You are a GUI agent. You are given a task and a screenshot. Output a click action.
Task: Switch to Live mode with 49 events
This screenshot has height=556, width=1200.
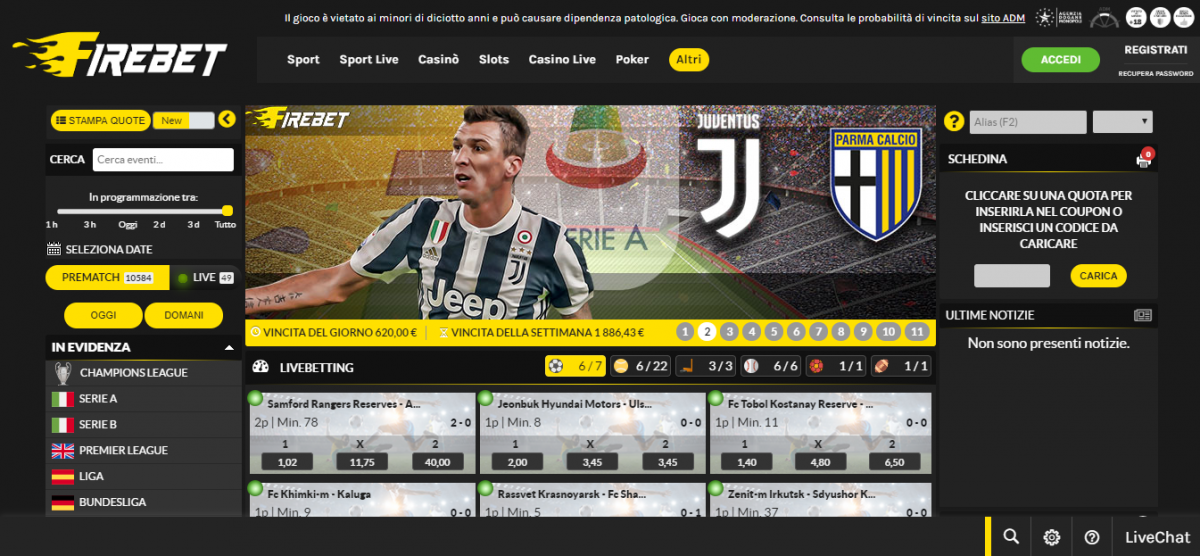pyautogui.click(x=205, y=277)
